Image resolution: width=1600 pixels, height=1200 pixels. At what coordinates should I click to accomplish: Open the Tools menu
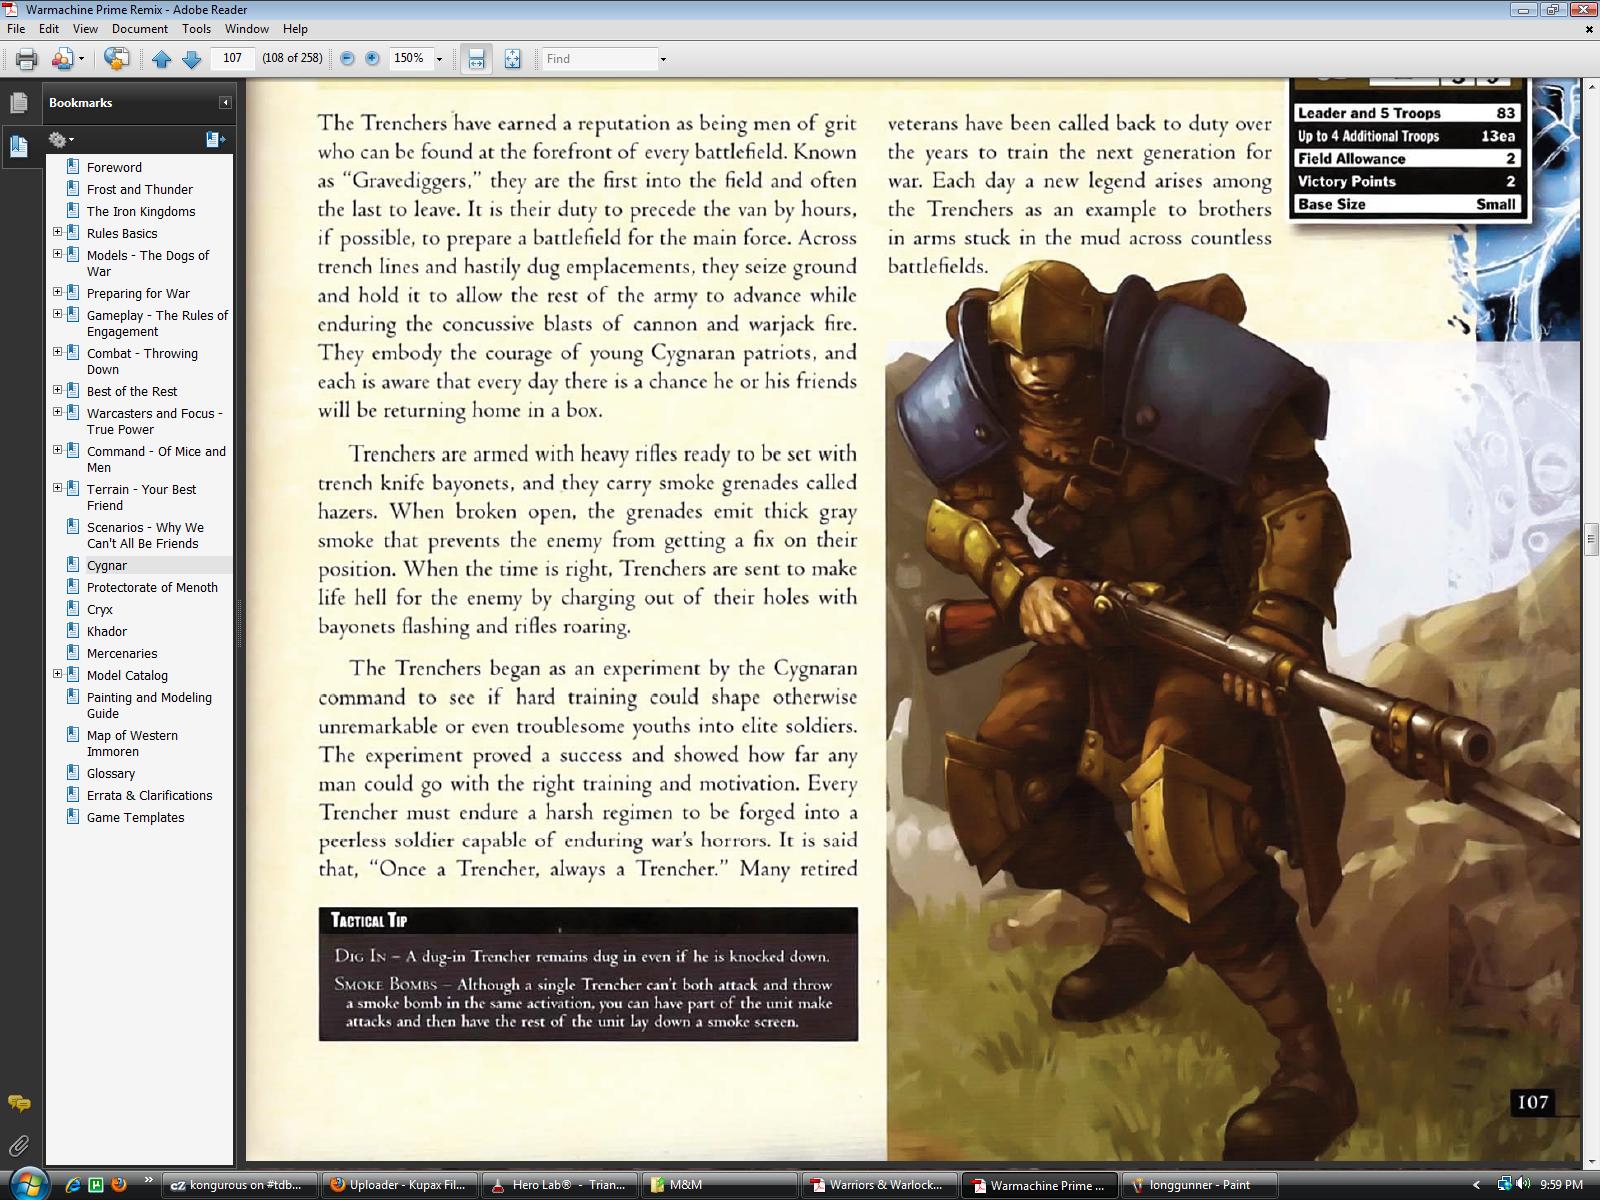[x=196, y=29]
